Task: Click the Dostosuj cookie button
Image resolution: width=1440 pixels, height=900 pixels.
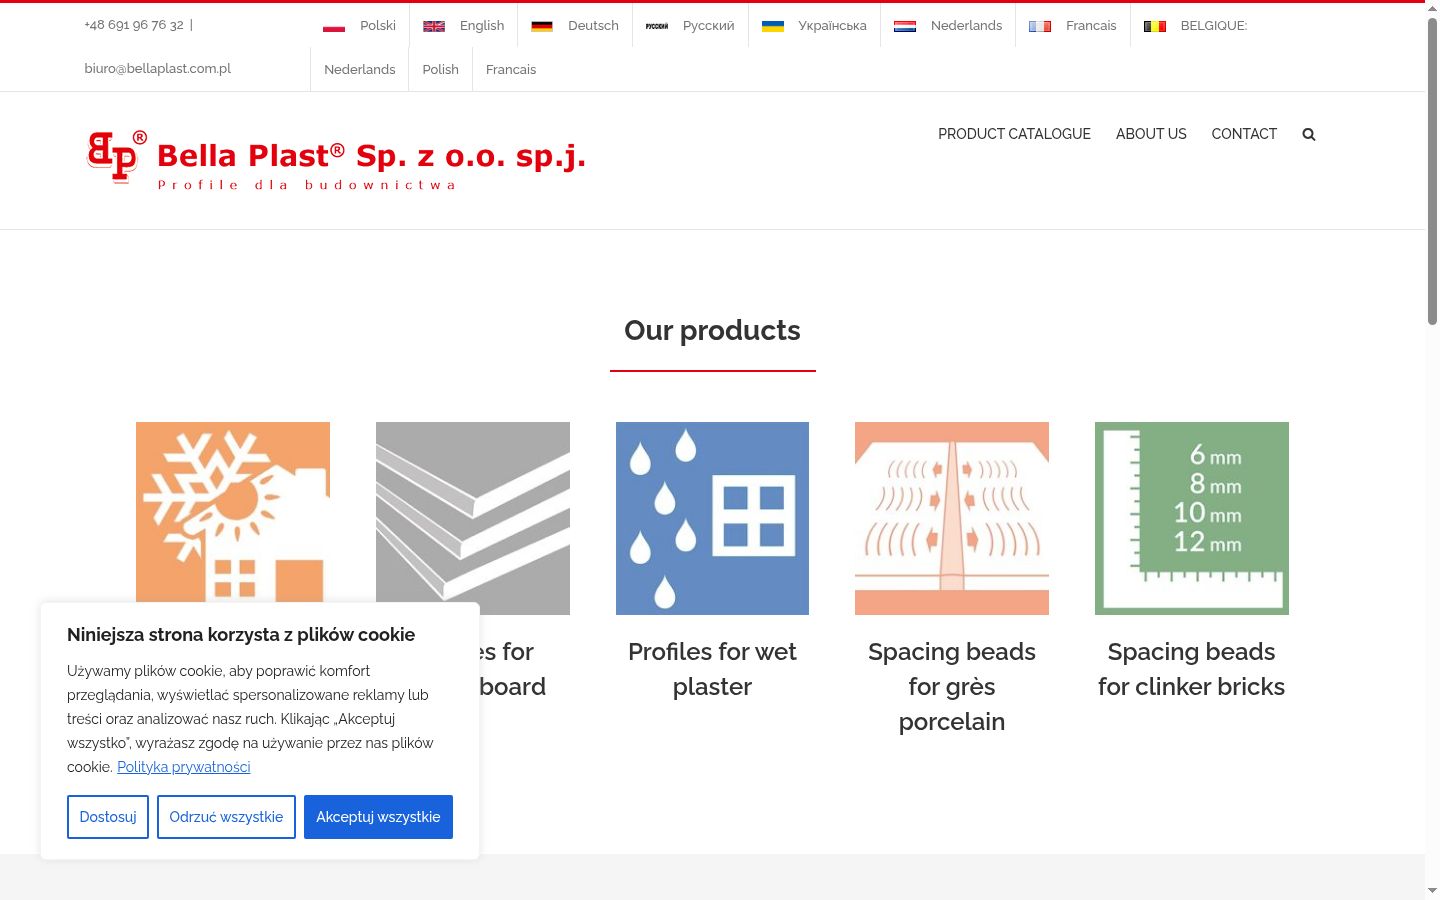Action: (x=108, y=817)
